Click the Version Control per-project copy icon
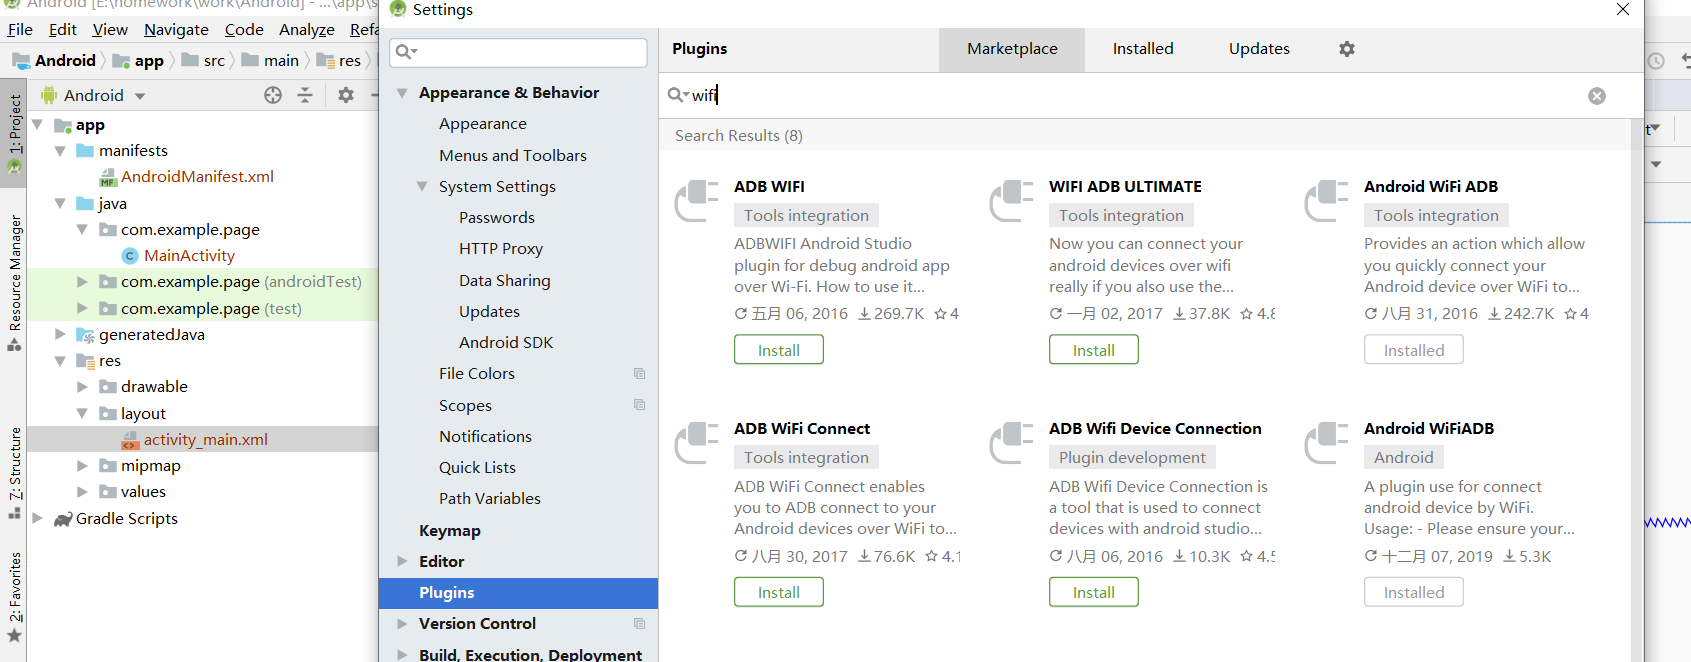This screenshot has width=1691, height=662. [639, 624]
